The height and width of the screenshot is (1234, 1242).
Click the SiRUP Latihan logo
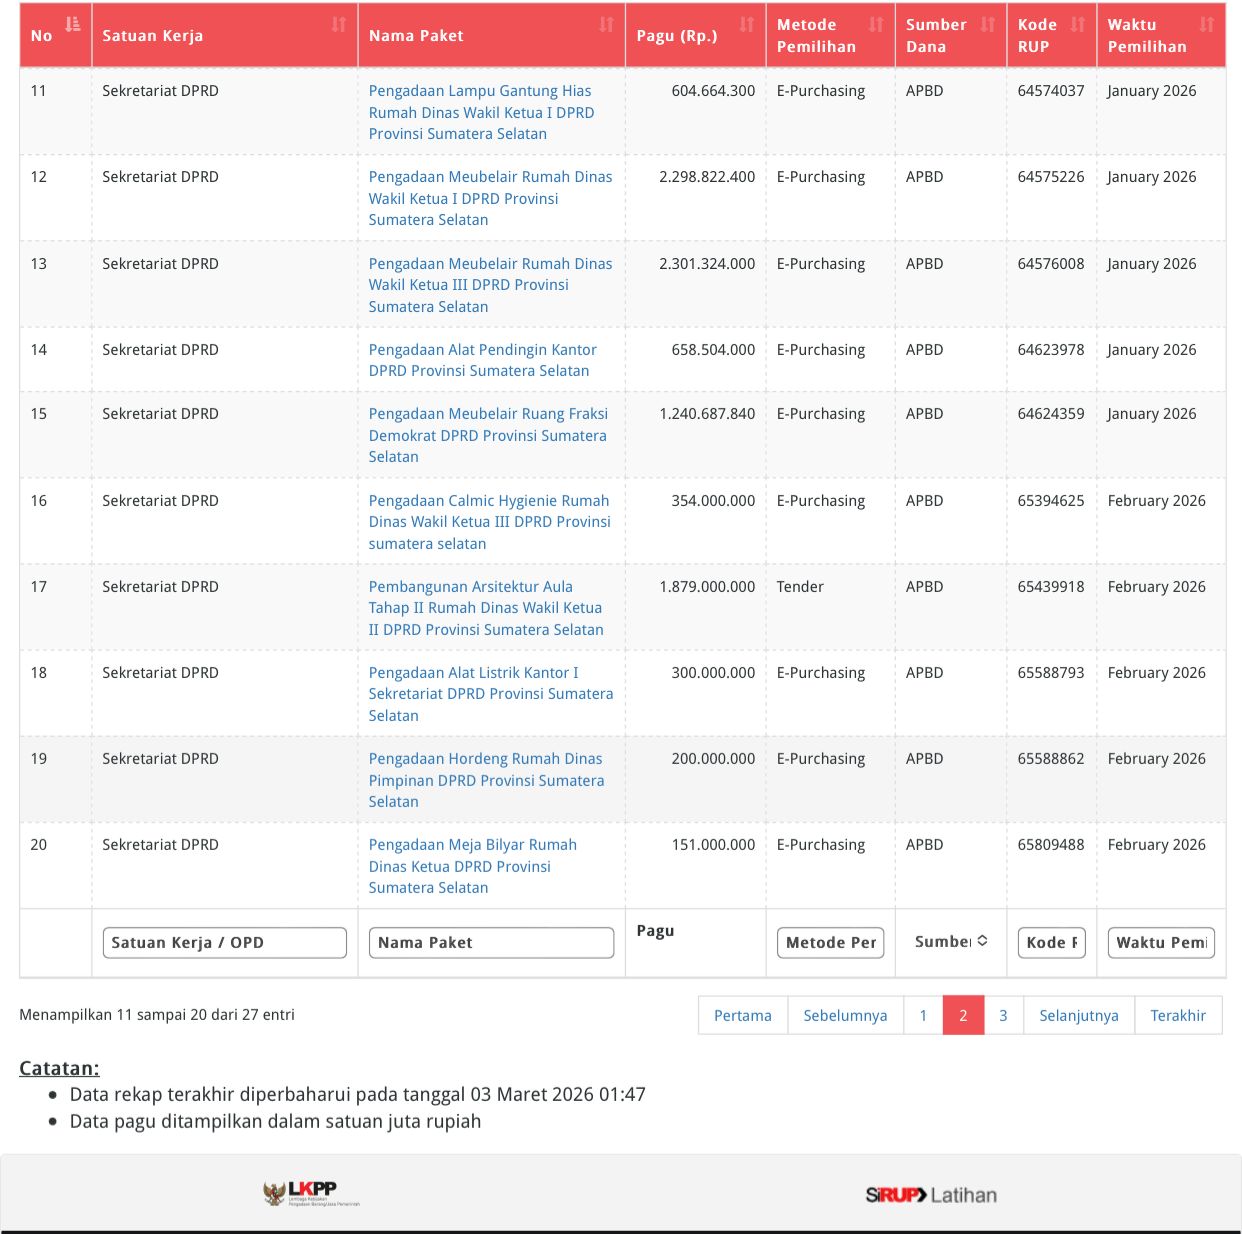pyautogui.click(x=930, y=1195)
